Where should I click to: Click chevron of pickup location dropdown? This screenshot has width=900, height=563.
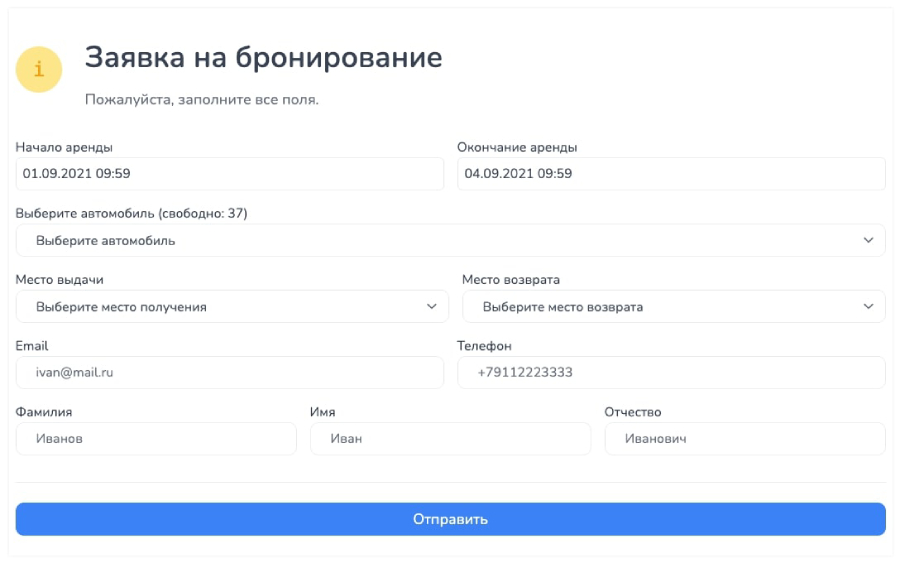pyautogui.click(x=432, y=306)
